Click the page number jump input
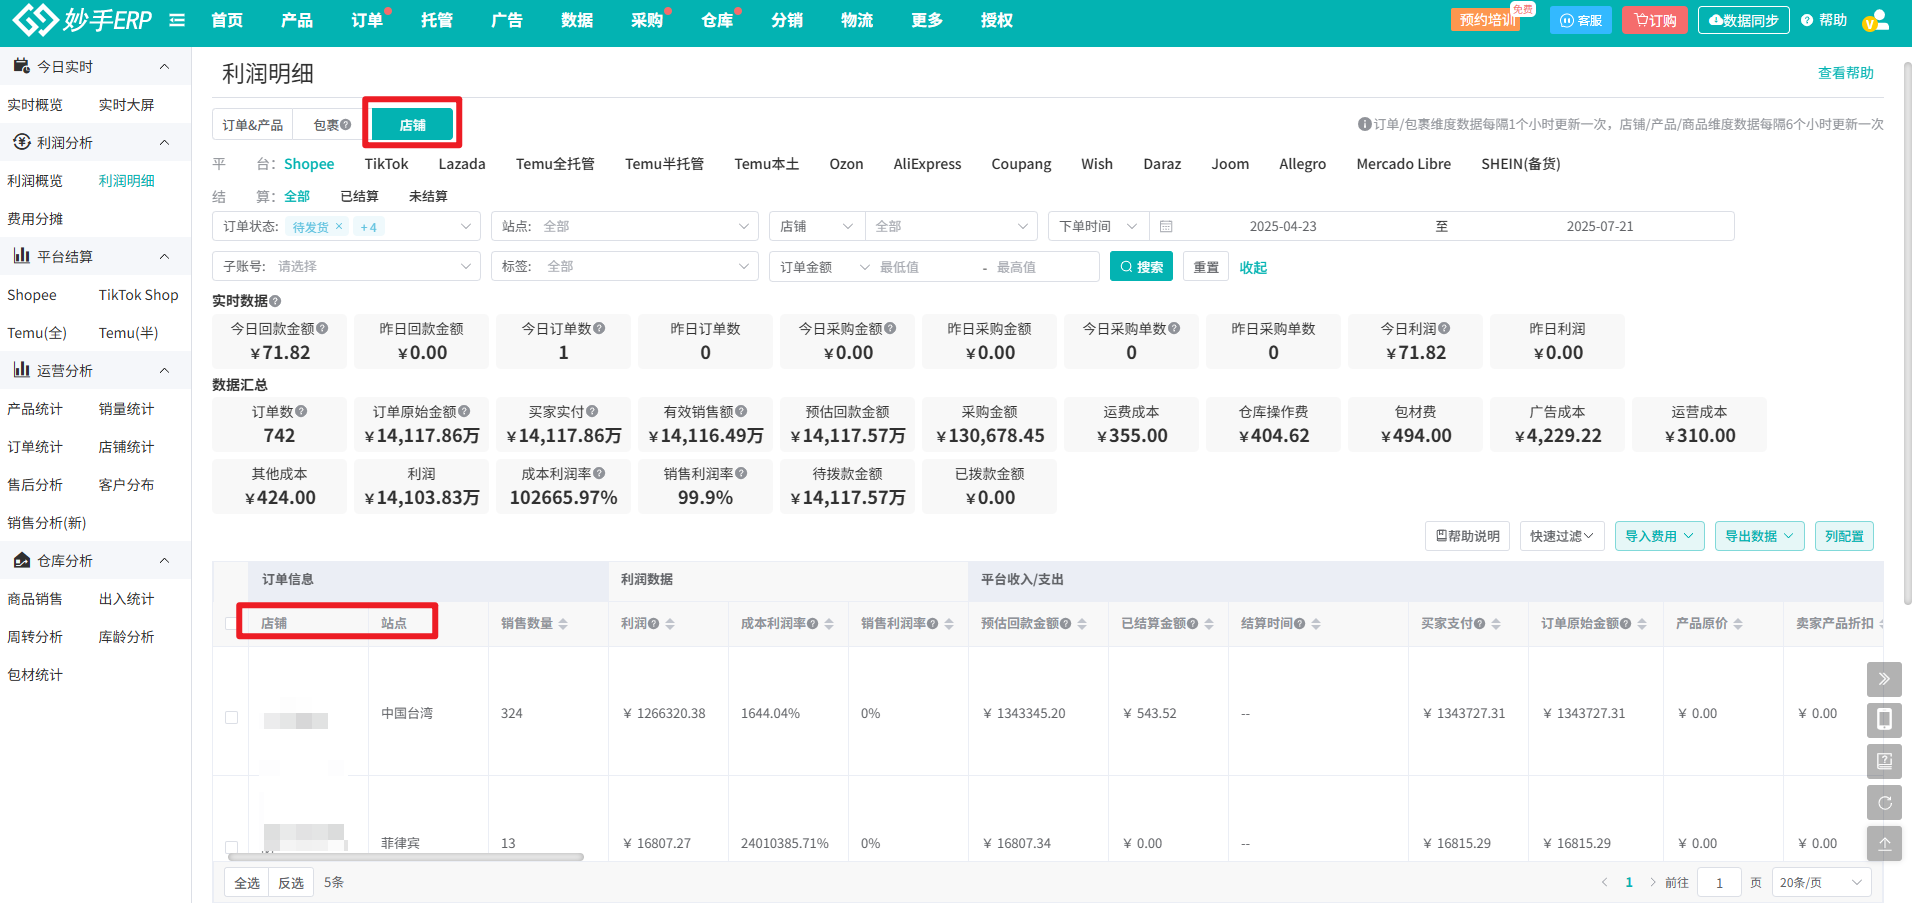Screen dimensions: 1912x903 pyautogui.click(x=1719, y=883)
